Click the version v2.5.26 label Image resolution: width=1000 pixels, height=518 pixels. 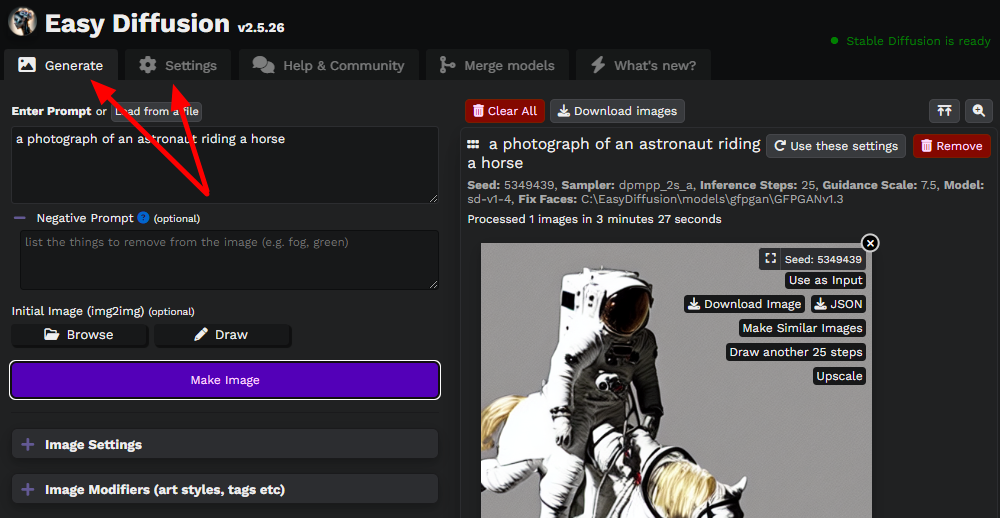[261, 27]
